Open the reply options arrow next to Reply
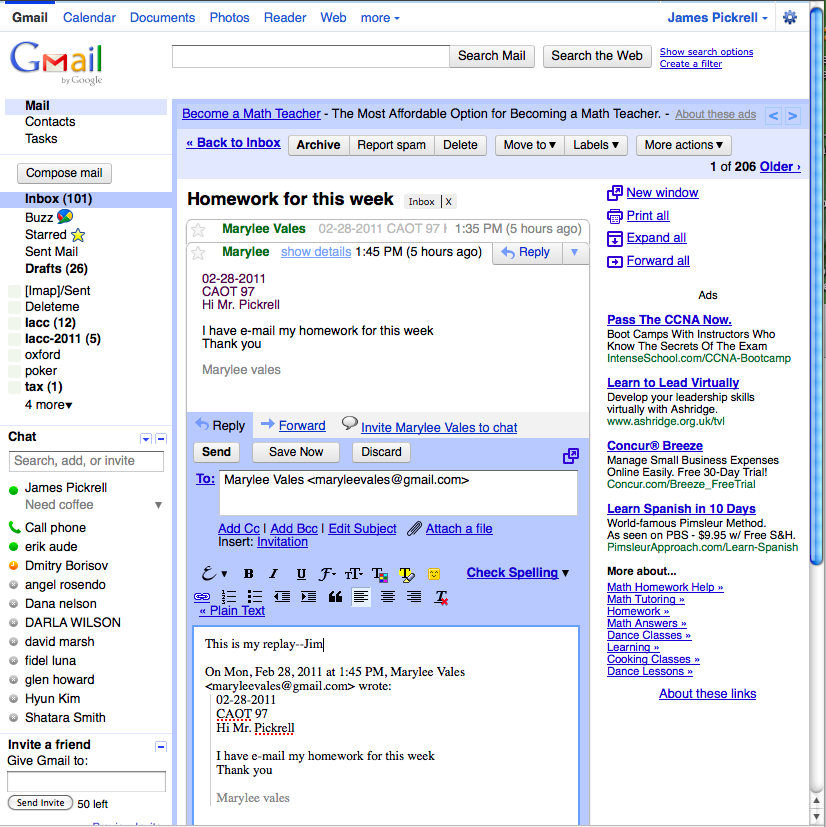 tap(574, 252)
